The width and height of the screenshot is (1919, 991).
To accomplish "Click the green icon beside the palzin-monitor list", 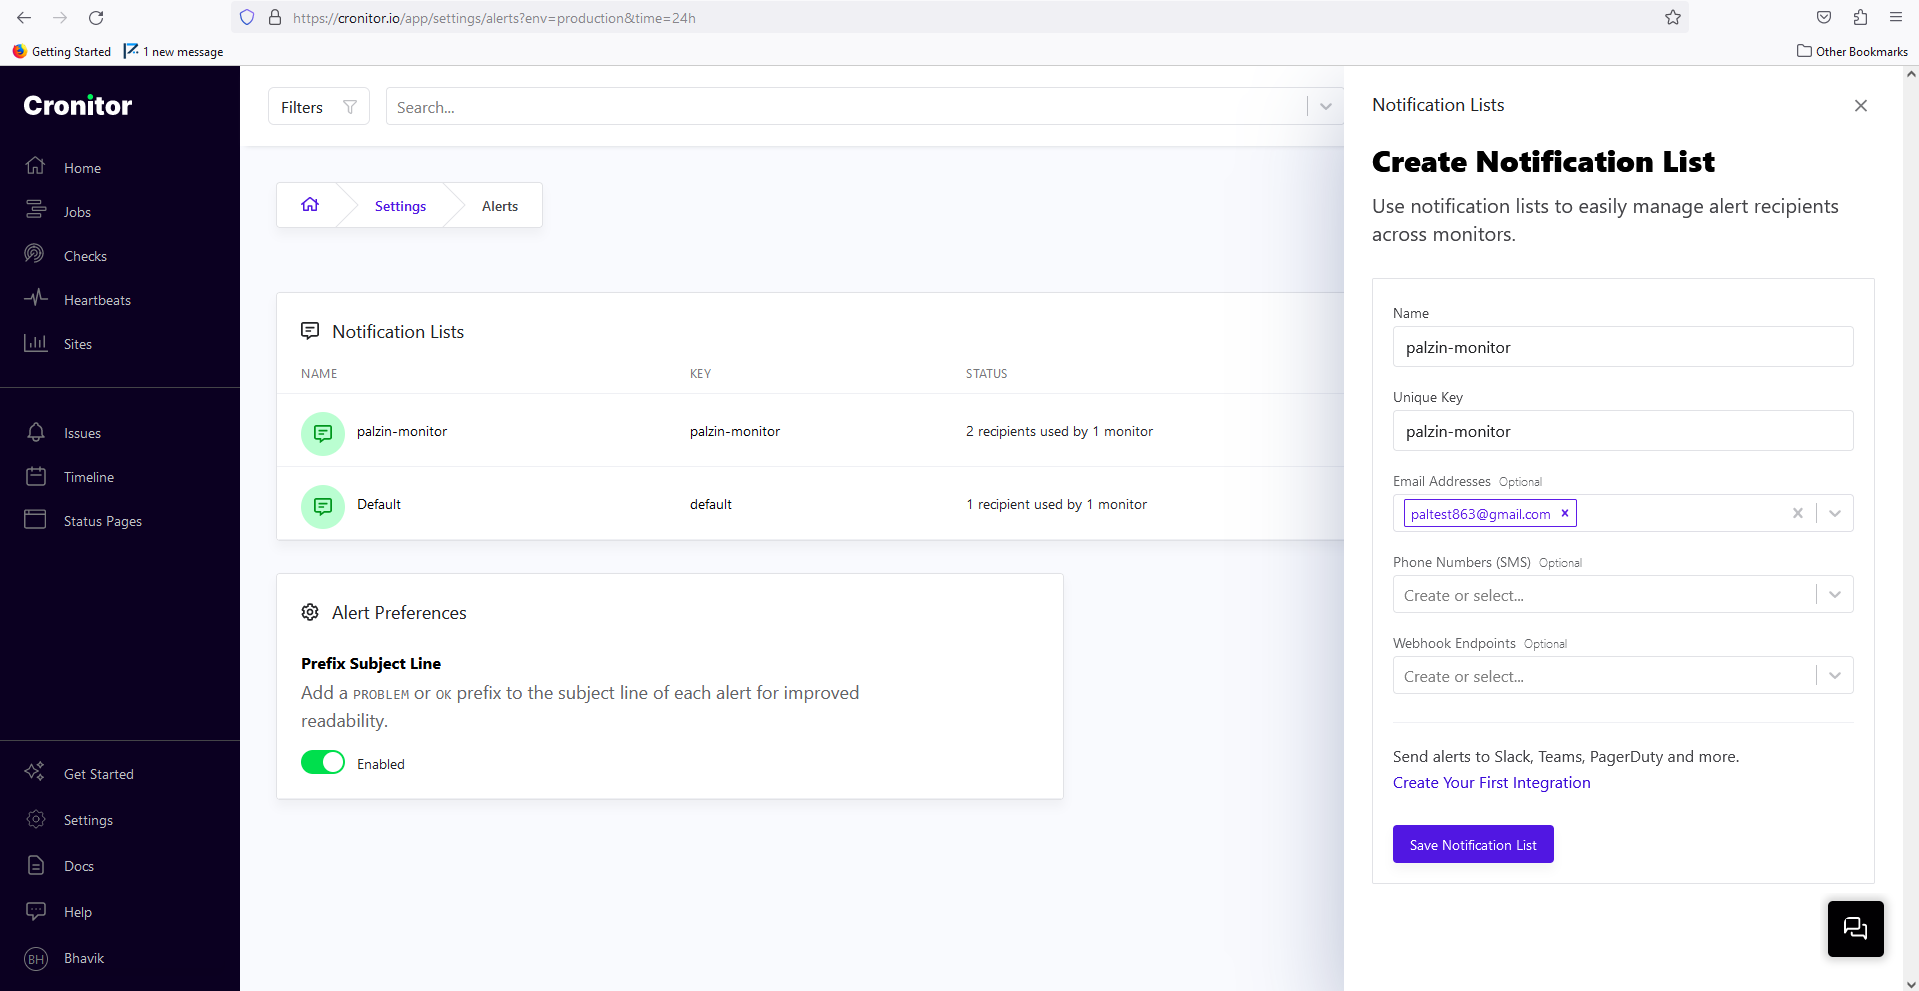I will [x=323, y=433].
